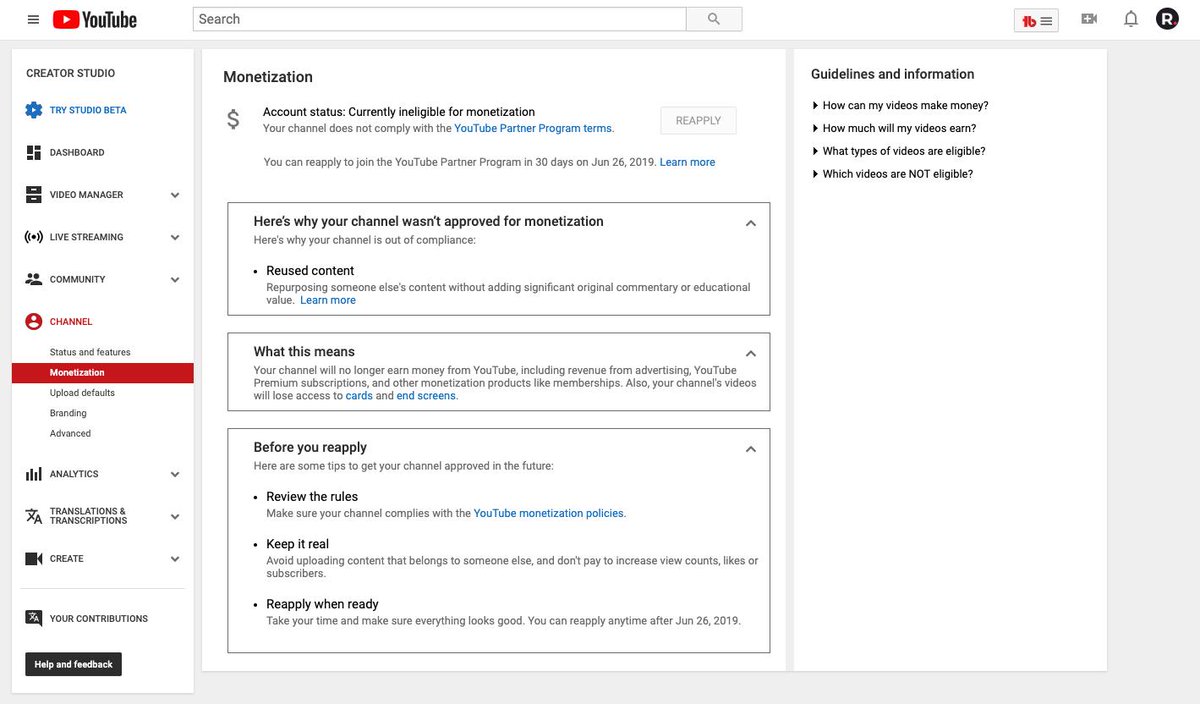Click the Help and feedback button

tap(73, 664)
